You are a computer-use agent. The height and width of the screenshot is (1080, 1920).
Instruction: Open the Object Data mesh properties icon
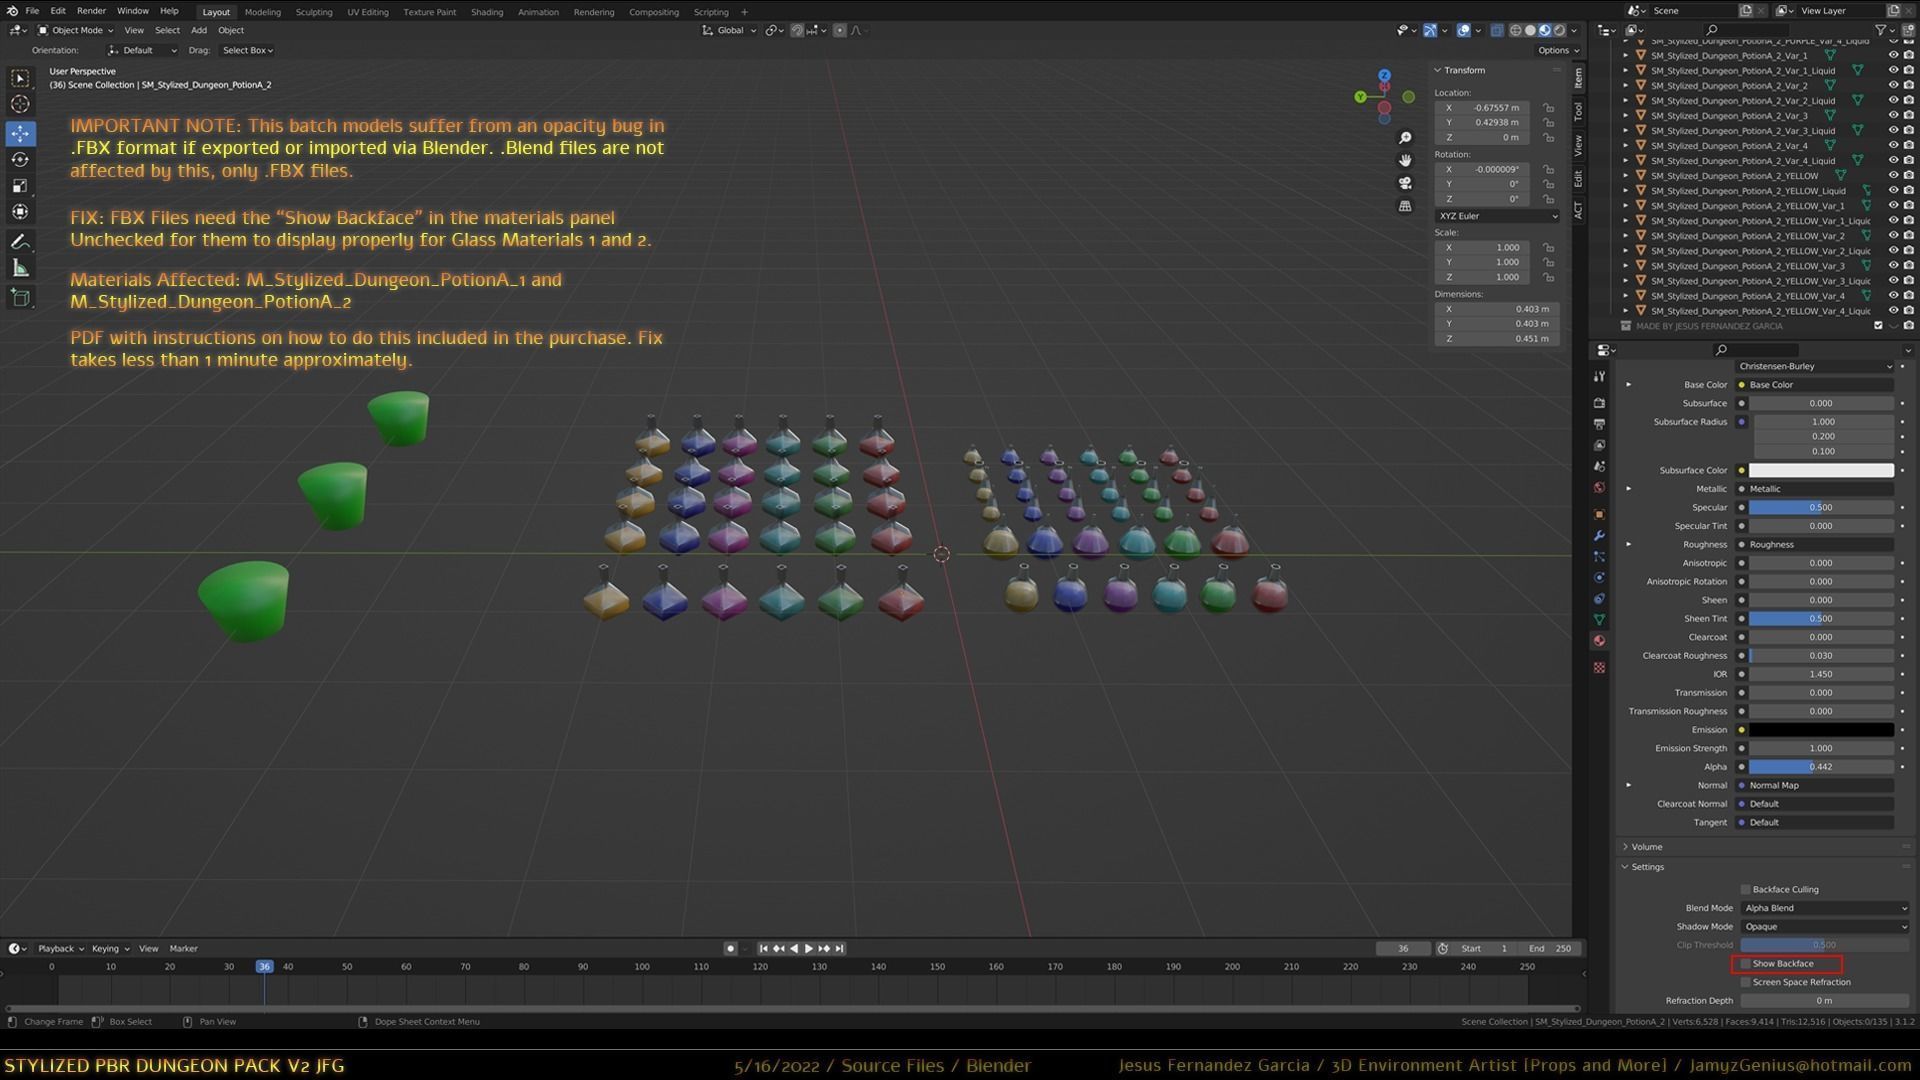(1599, 620)
